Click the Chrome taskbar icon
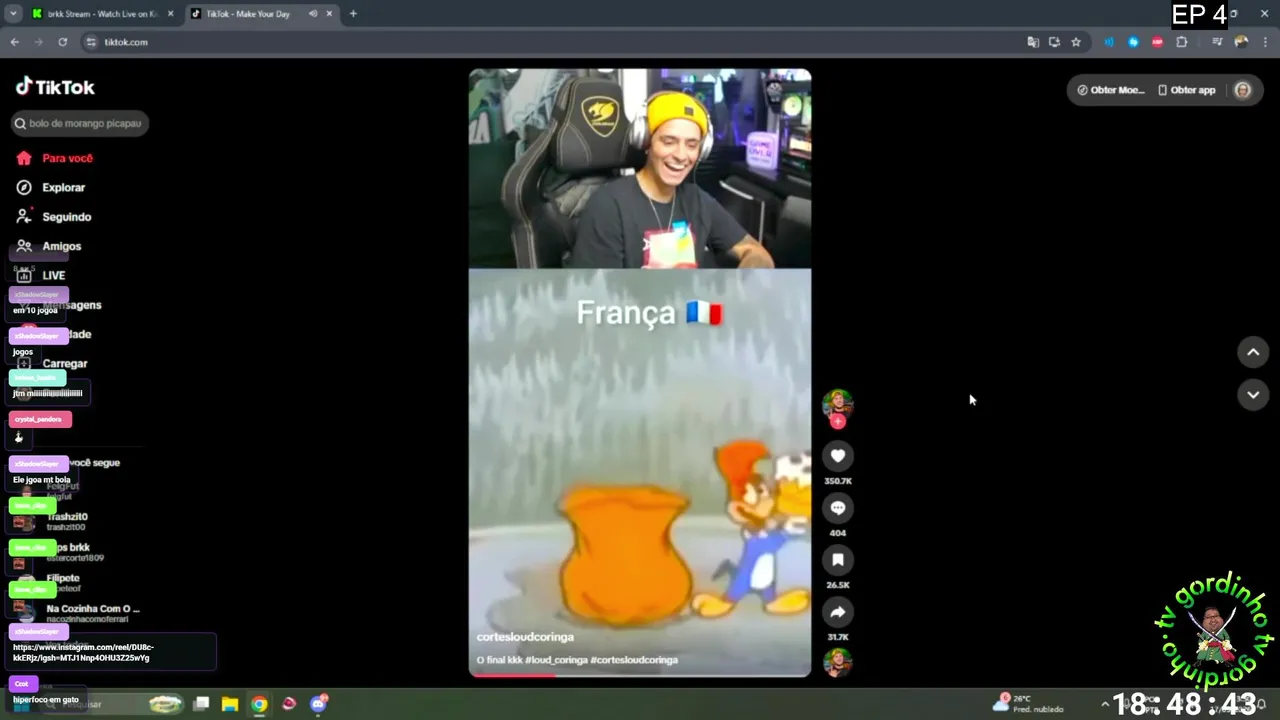The image size is (1280, 720). point(259,704)
